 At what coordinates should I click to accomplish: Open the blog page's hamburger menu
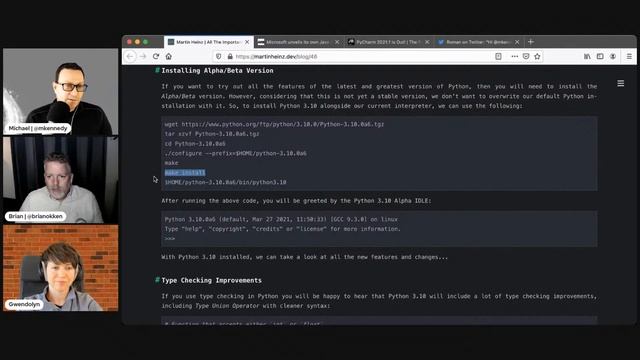(620, 83)
